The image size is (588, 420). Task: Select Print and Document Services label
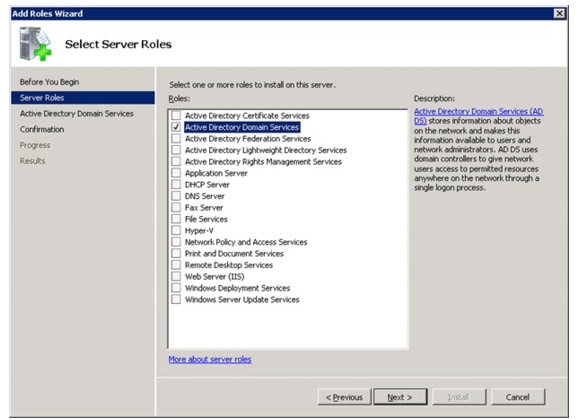[x=234, y=254]
